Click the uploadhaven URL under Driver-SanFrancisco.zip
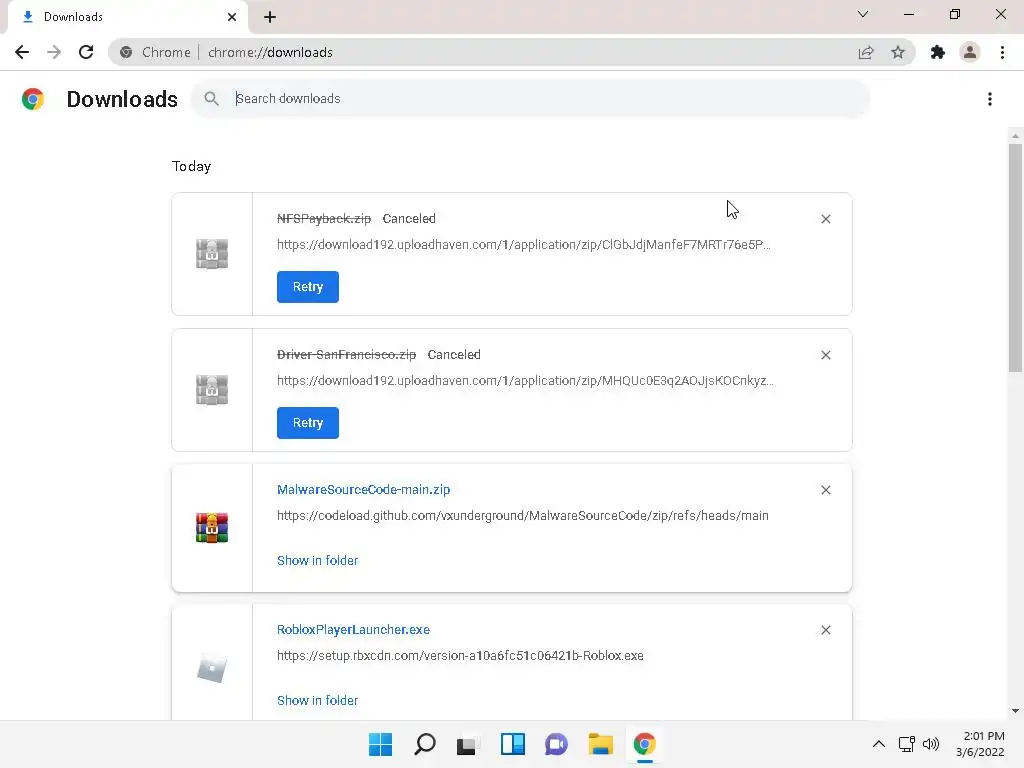Screen dimensions: 1024x768 point(525,380)
